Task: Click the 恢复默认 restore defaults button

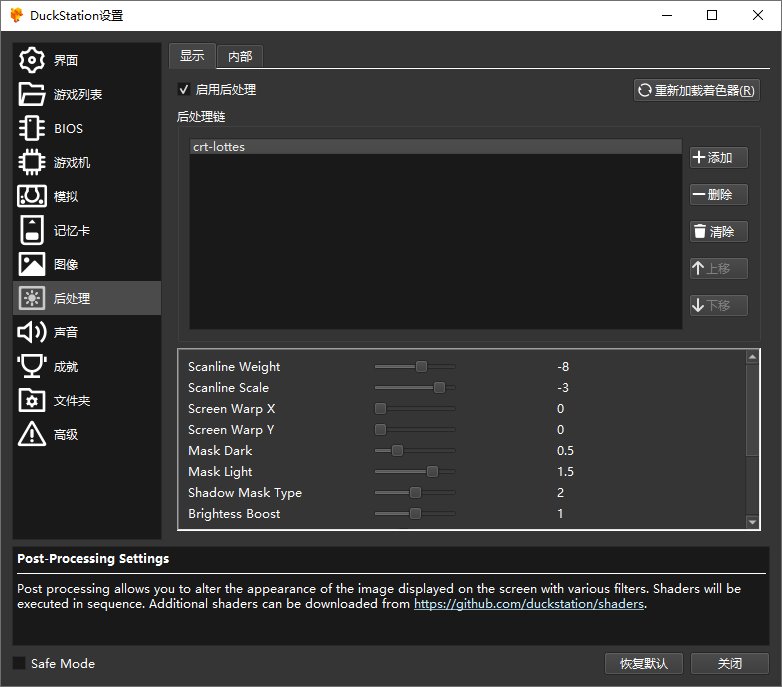Action: point(644,664)
